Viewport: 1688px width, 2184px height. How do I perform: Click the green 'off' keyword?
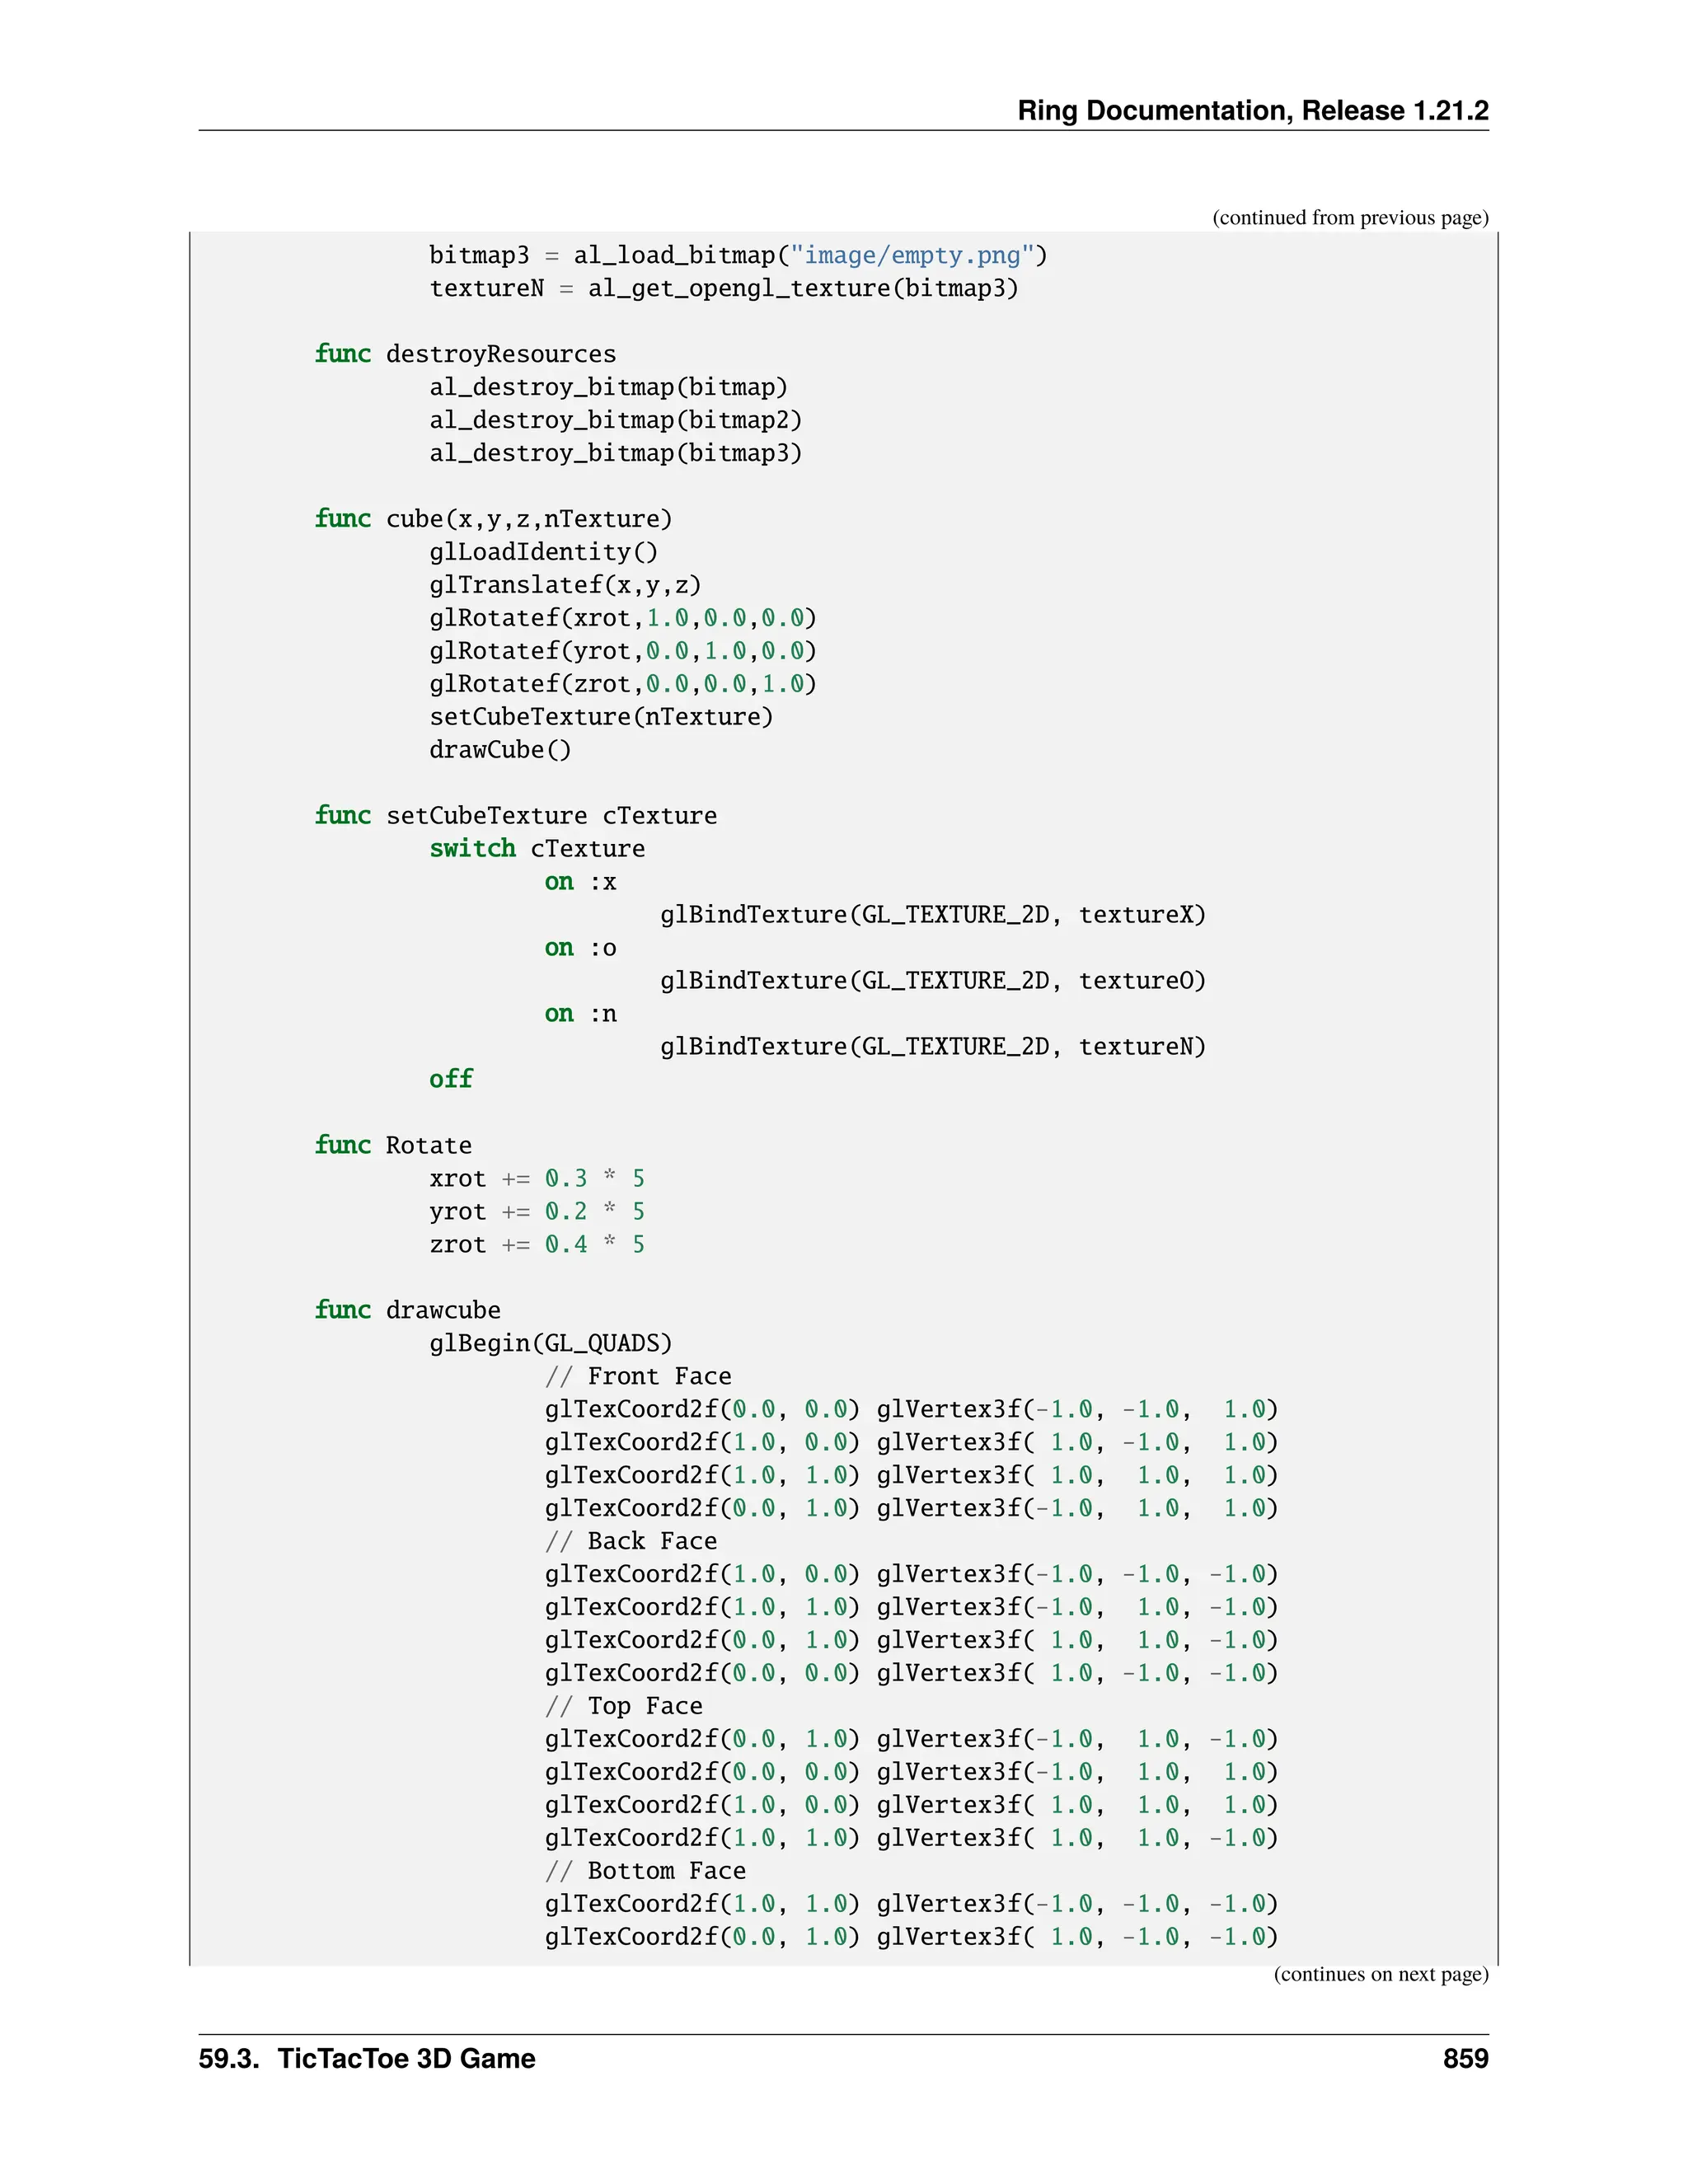(x=451, y=1079)
